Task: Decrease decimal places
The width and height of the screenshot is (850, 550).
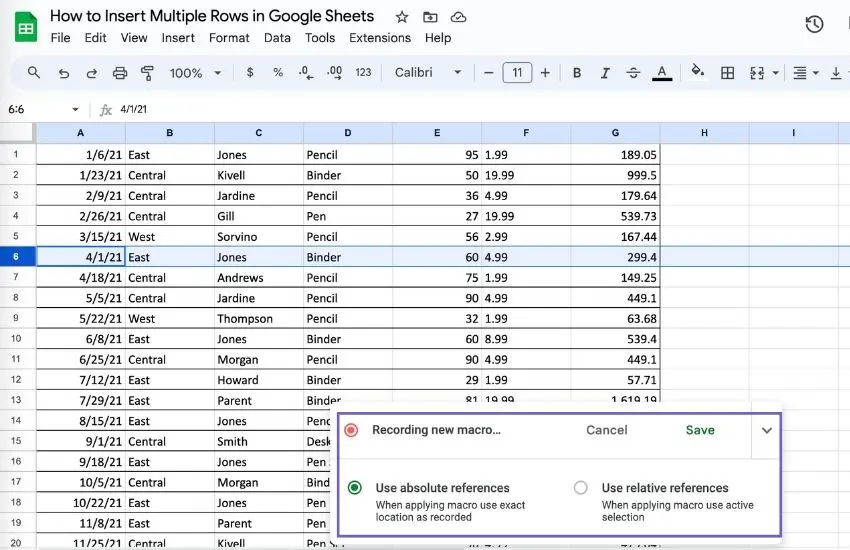Action: pyautogui.click(x=306, y=73)
